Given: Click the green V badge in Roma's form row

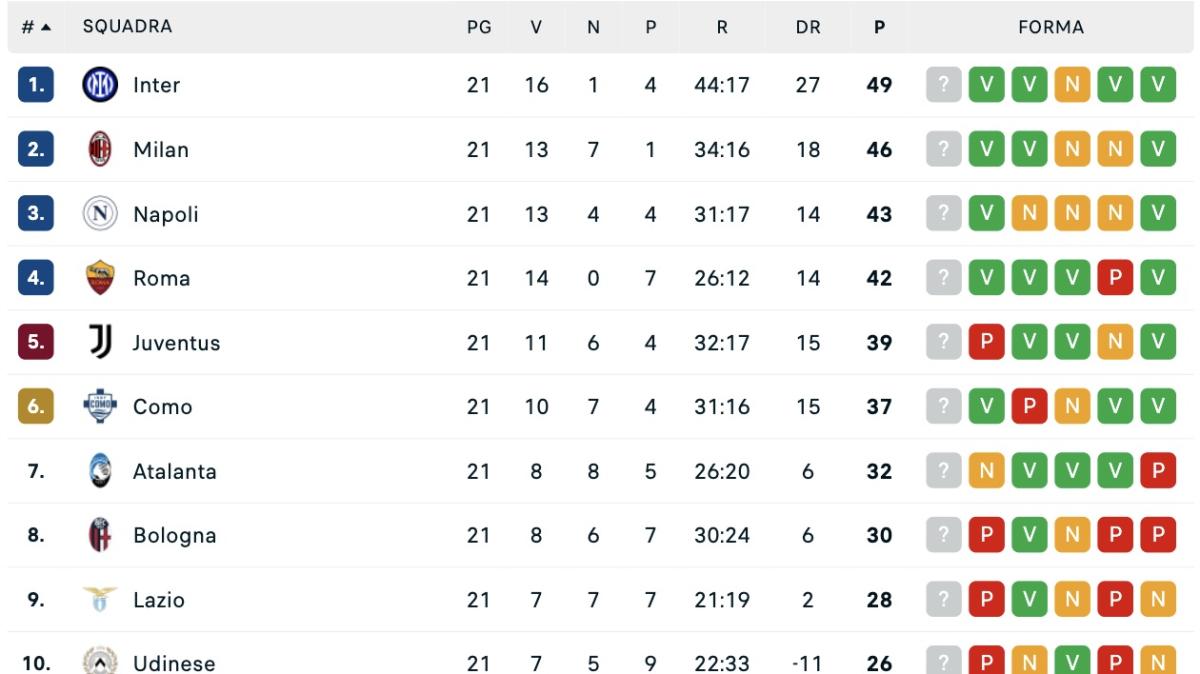Looking at the screenshot, I should tap(986, 278).
